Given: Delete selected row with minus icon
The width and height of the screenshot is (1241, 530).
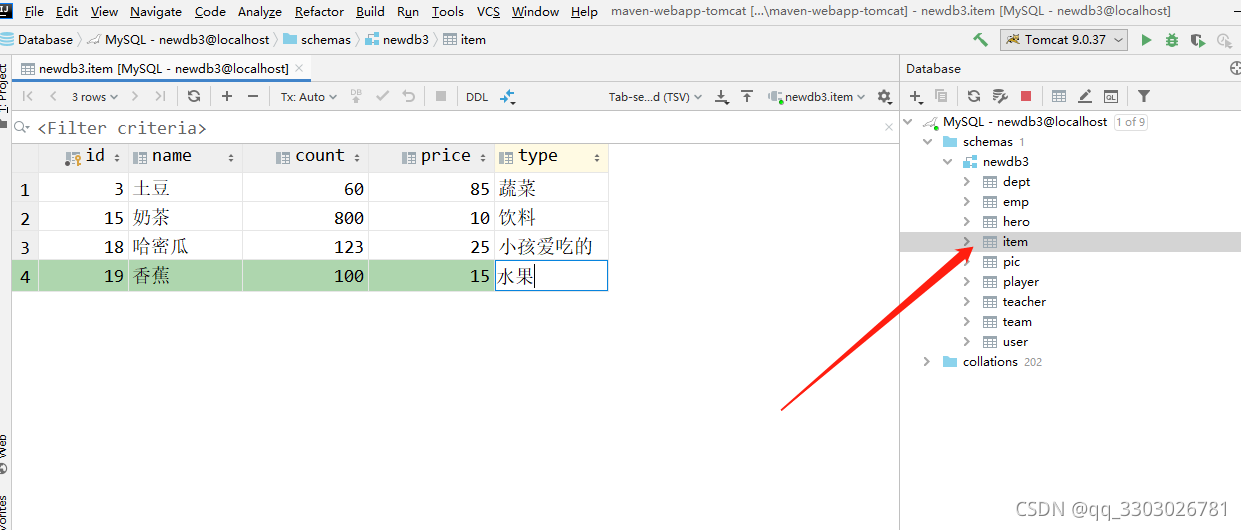Looking at the screenshot, I should coord(253,96).
